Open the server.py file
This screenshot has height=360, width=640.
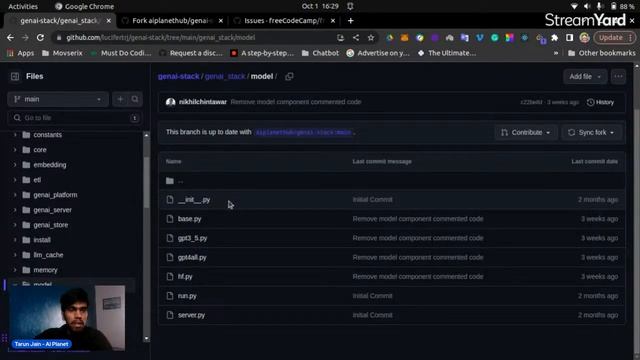(x=191, y=315)
